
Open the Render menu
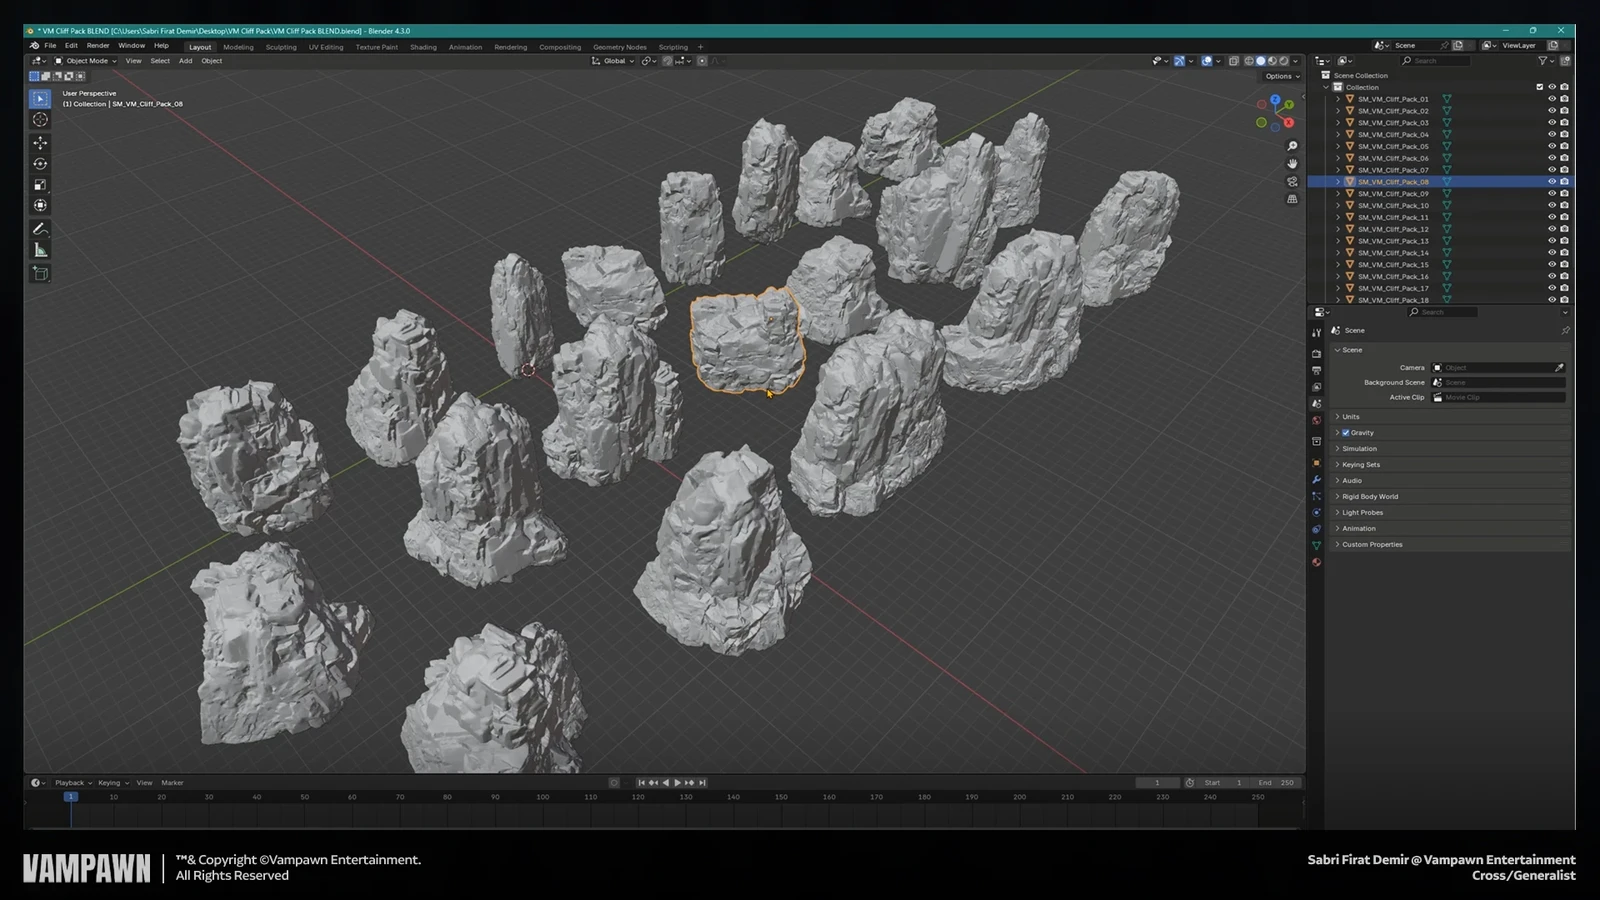[x=98, y=46]
